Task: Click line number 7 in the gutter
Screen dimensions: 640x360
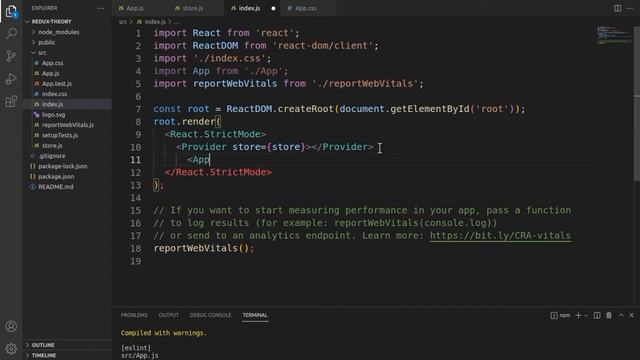Action: click(x=138, y=109)
